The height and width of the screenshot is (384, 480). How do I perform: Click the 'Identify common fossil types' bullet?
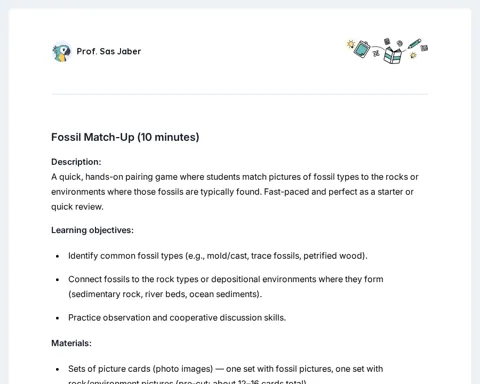tap(218, 256)
